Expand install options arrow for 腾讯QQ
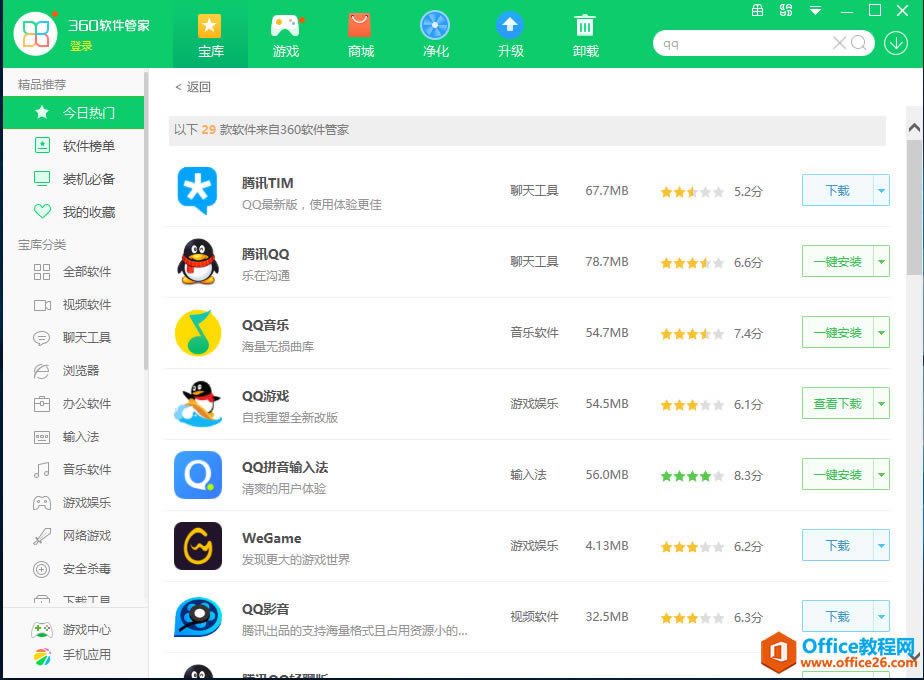This screenshot has width=924, height=680. tap(882, 261)
